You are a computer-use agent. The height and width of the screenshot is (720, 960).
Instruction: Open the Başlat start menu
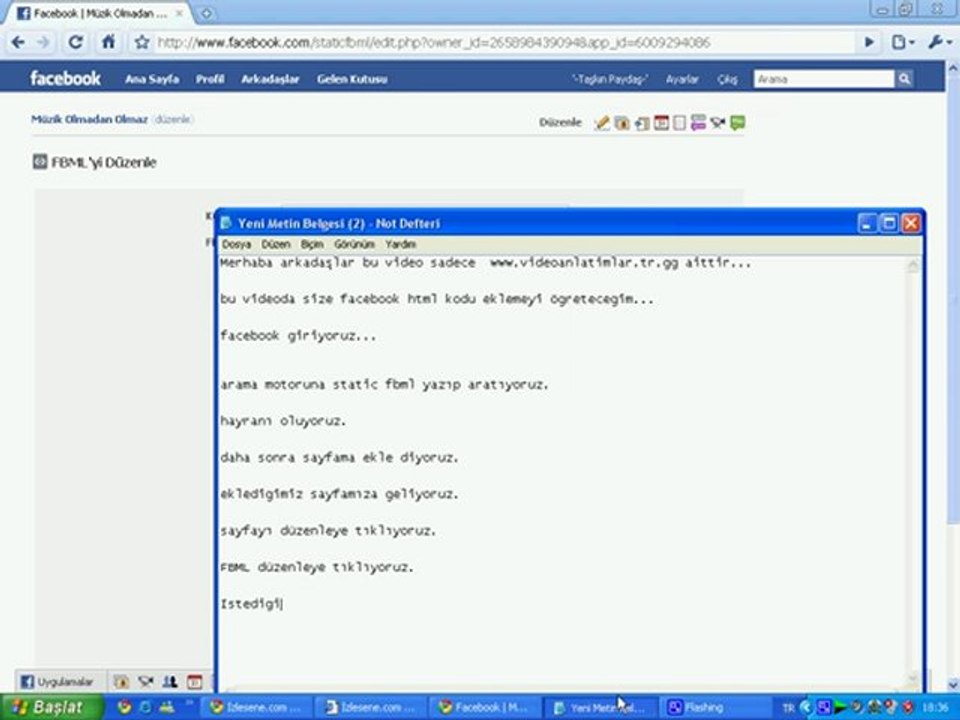pyautogui.click(x=51, y=707)
